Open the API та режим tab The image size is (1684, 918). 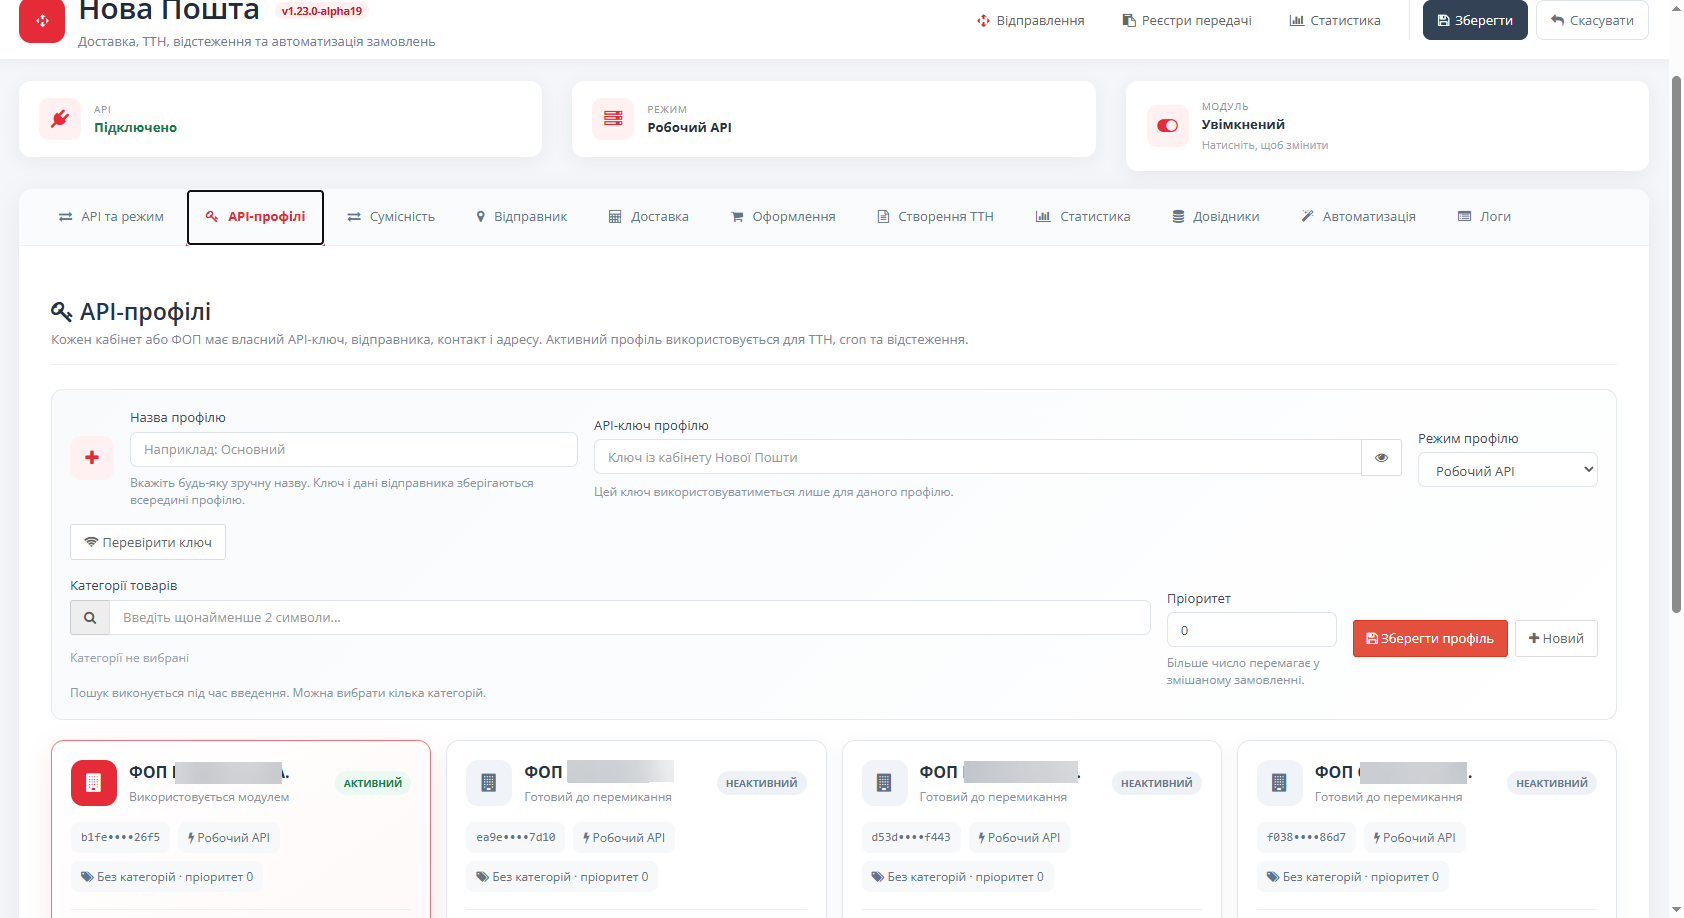click(111, 217)
